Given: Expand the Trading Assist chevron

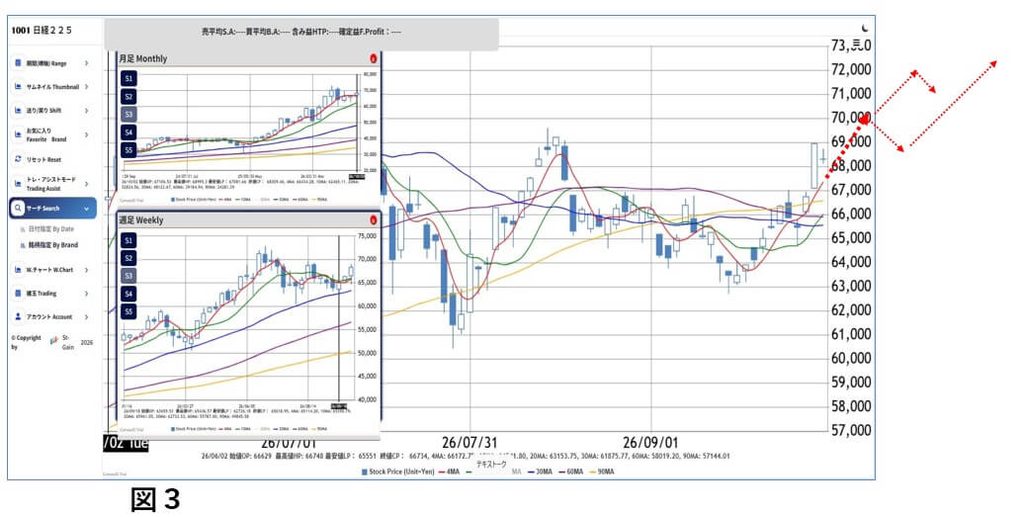Looking at the screenshot, I should click(86, 183).
